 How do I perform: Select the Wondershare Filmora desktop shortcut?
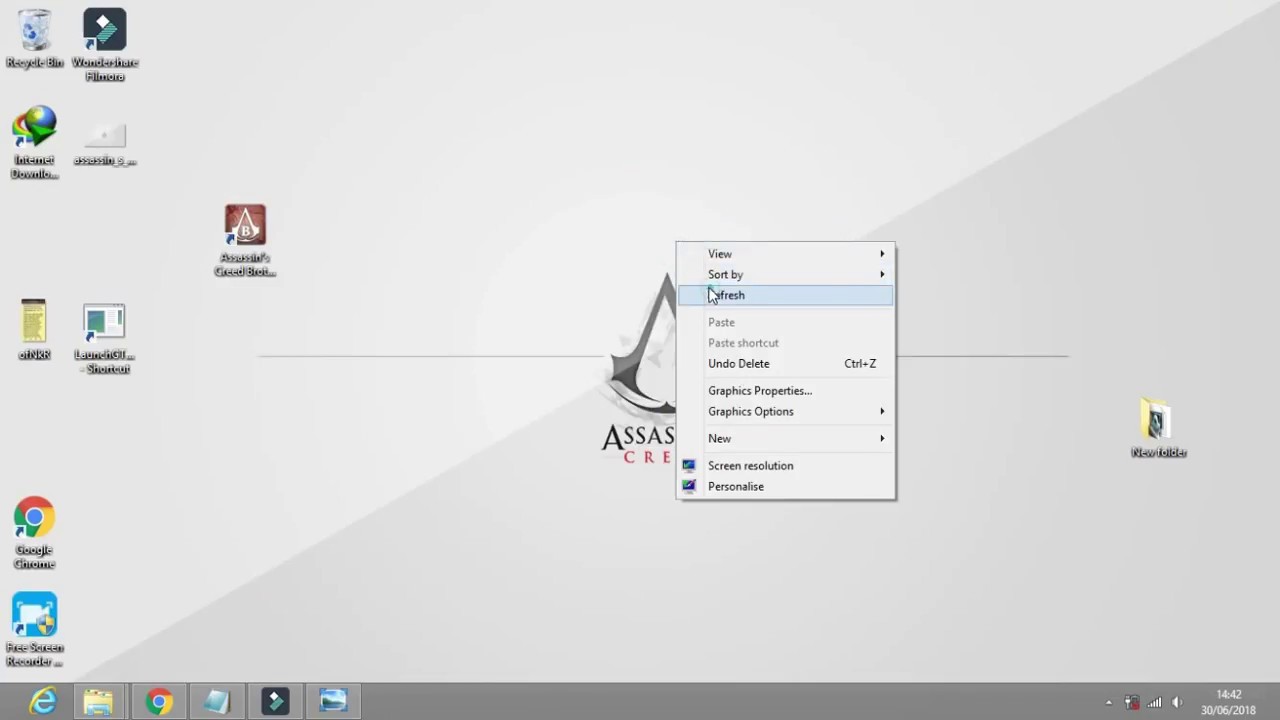(105, 44)
